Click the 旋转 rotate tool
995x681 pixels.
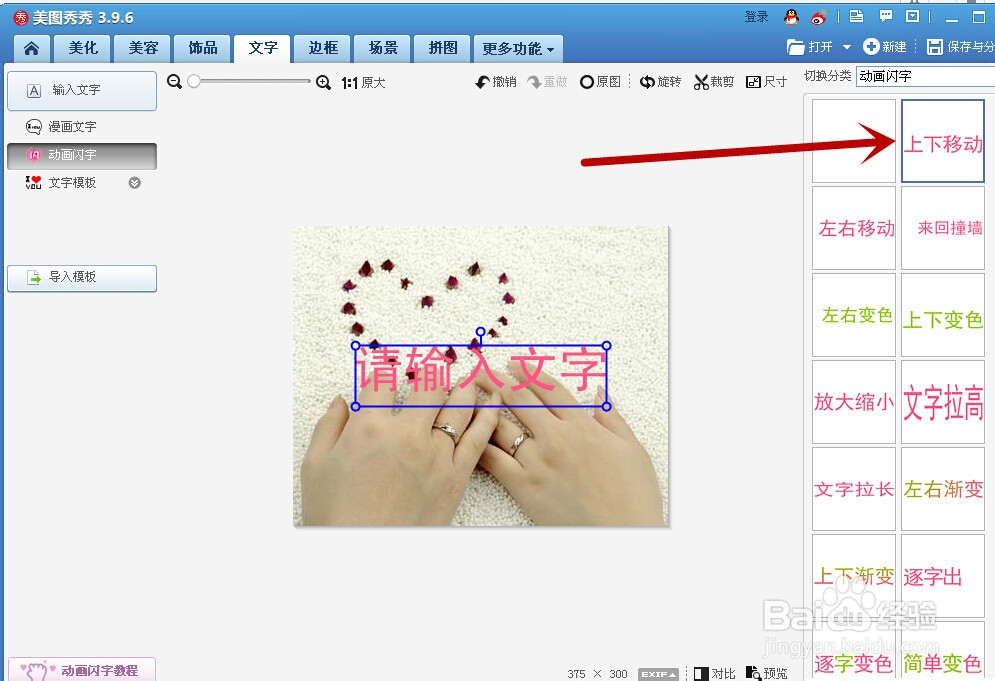coord(660,82)
